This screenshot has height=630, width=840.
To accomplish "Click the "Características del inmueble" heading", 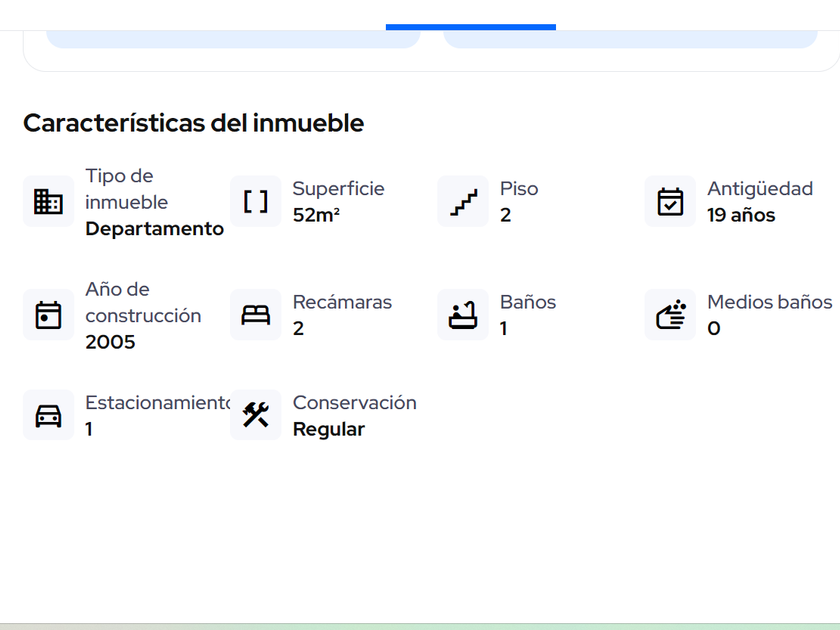I will coord(193,123).
